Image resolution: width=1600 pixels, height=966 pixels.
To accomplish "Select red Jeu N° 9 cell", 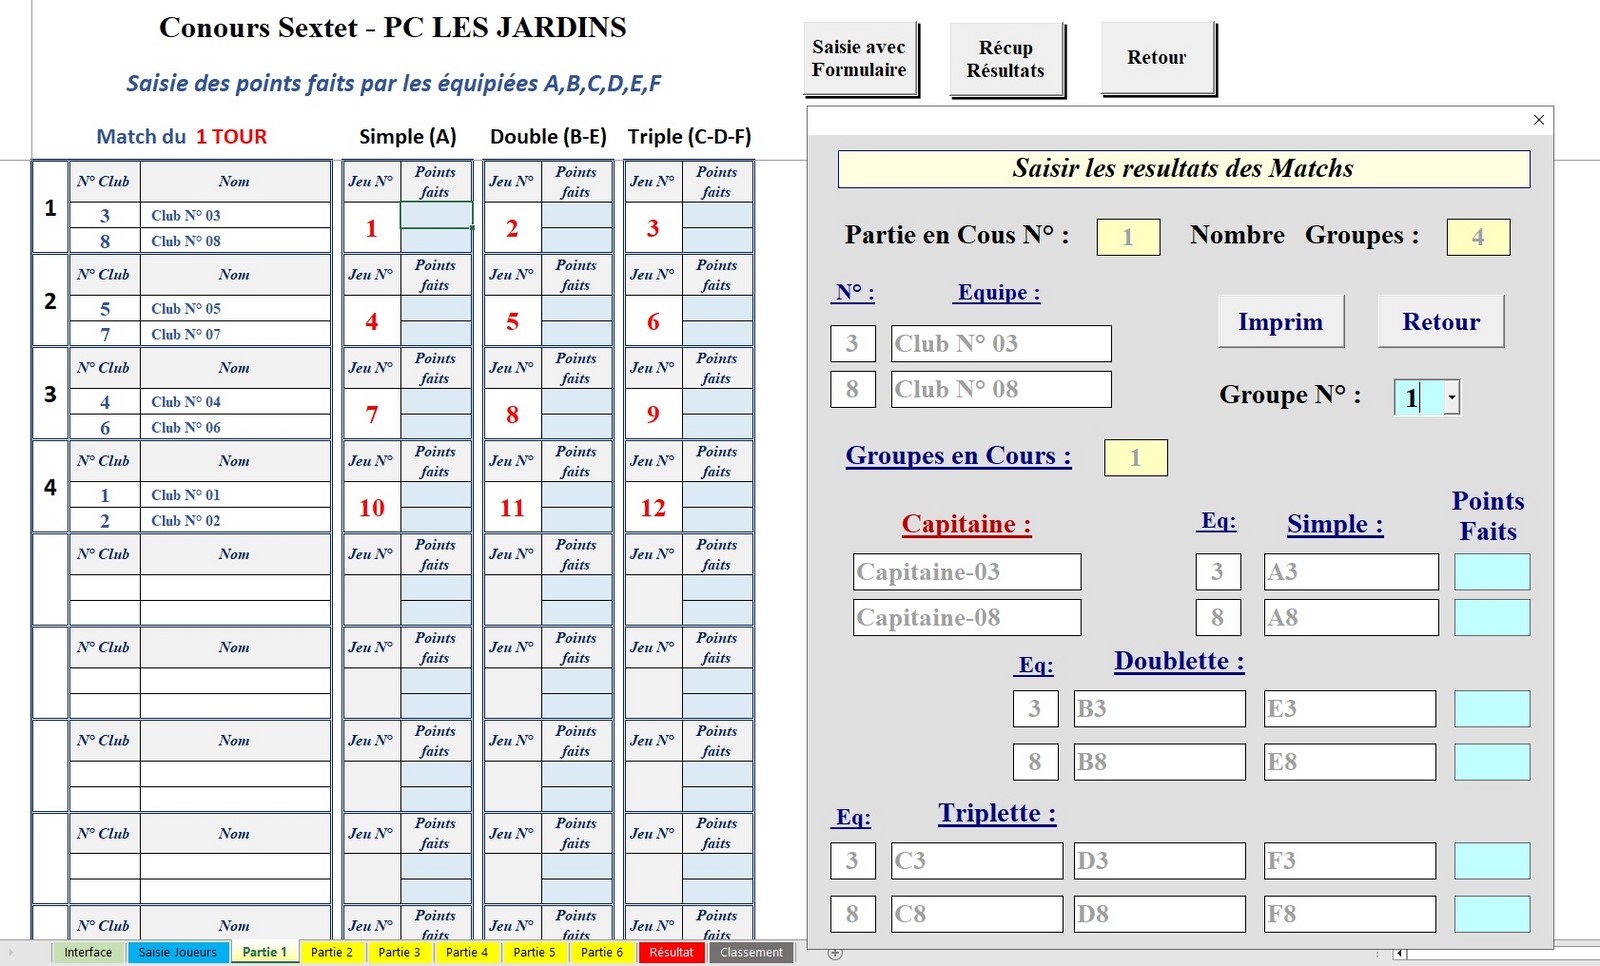I will pyautogui.click(x=653, y=414).
